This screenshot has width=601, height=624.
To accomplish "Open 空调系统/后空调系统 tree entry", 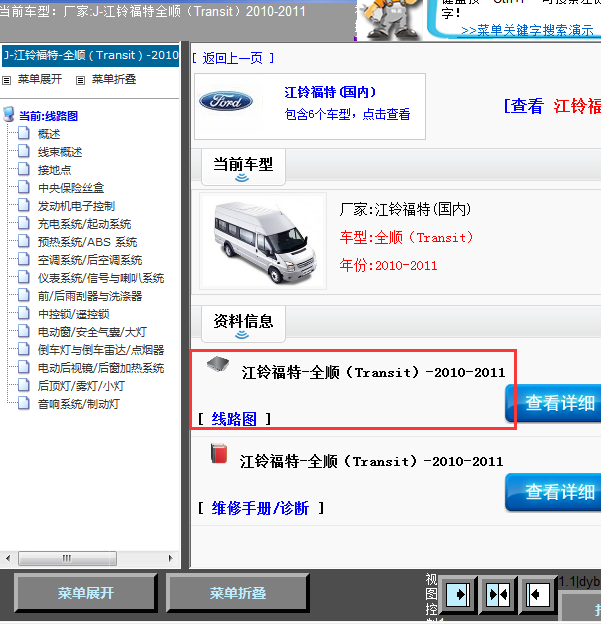I will 90,260.
